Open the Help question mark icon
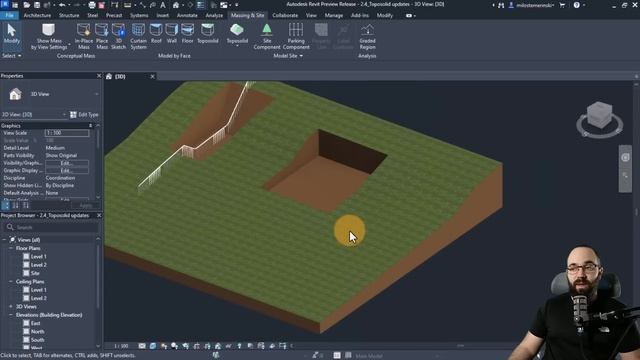The height and width of the screenshot is (360, 640). 576,5
